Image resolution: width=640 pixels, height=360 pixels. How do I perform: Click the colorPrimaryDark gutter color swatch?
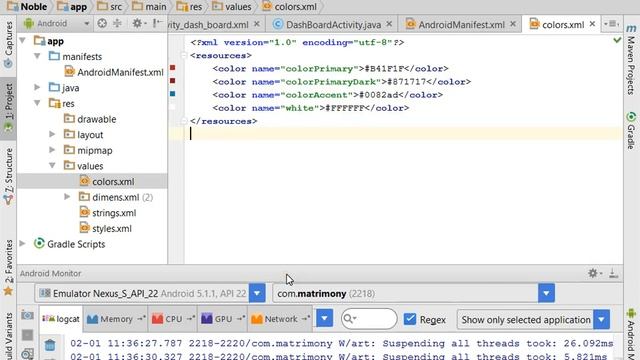point(173,81)
